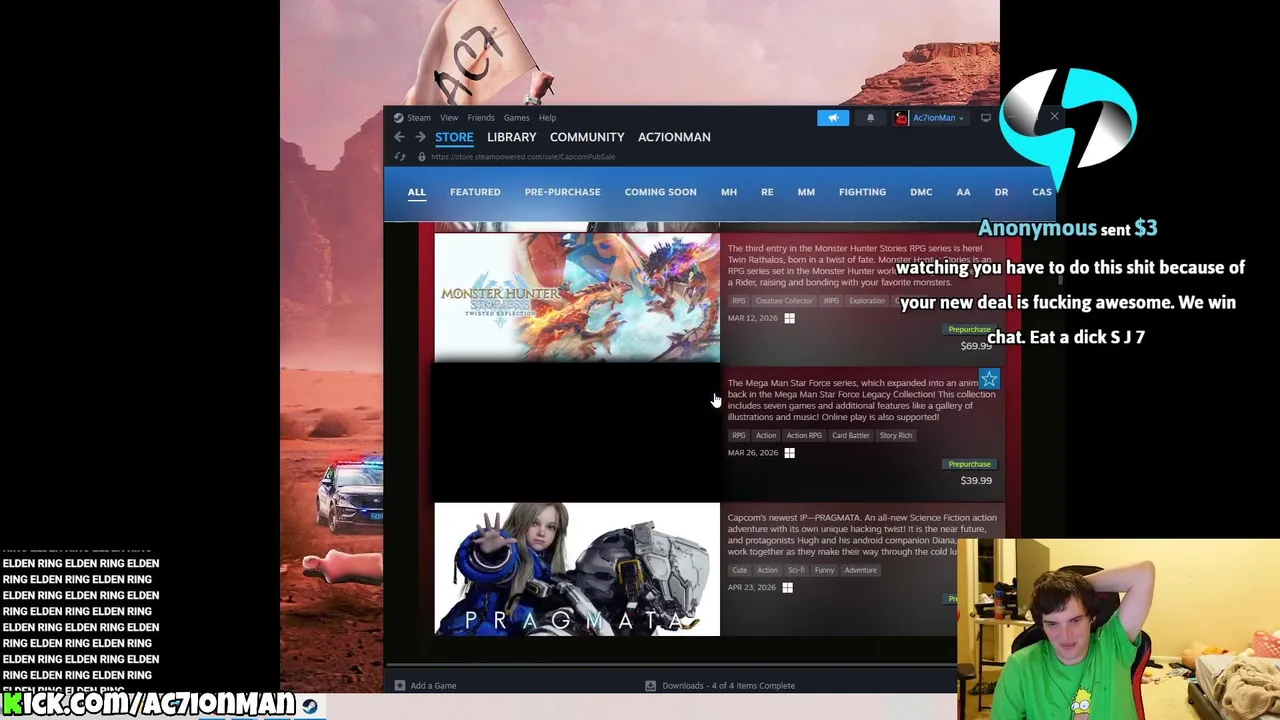Click the padlock icon beside the URL
Viewport: 1280px width, 720px height.
click(x=421, y=157)
